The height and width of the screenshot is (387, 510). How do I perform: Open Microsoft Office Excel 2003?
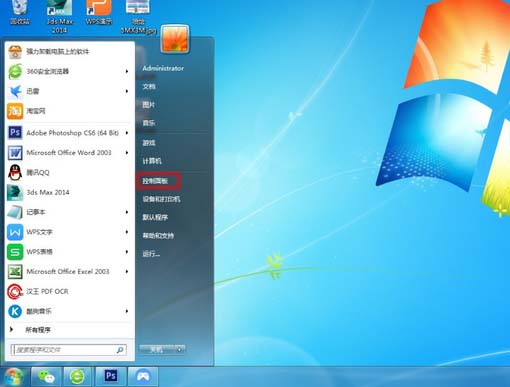[x=68, y=271]
